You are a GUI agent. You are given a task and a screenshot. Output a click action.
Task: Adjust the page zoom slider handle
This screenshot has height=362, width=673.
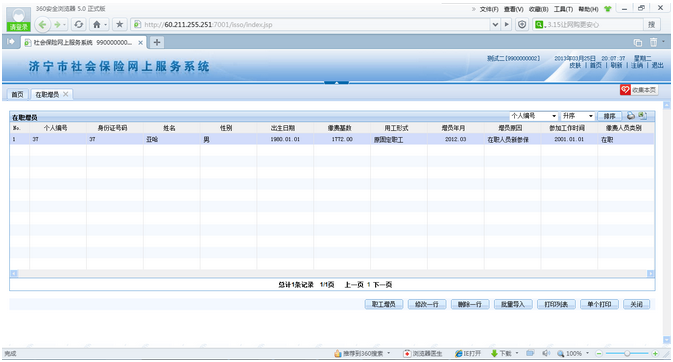(627, 353)
